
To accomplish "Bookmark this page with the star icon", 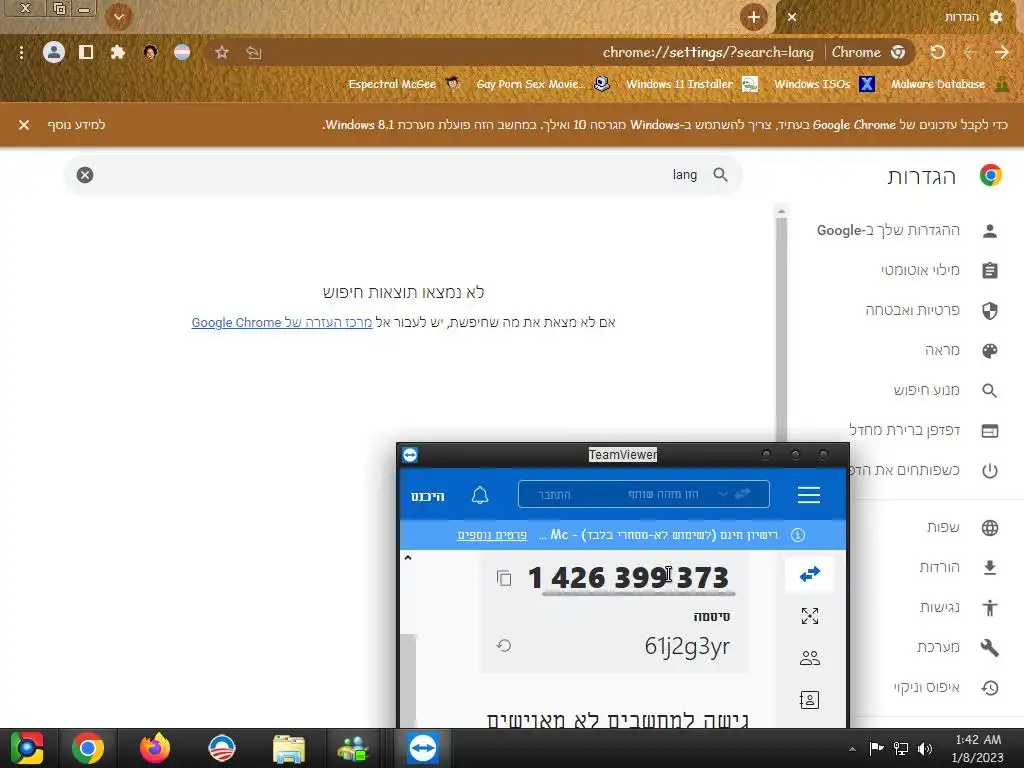I will (222, 52).
